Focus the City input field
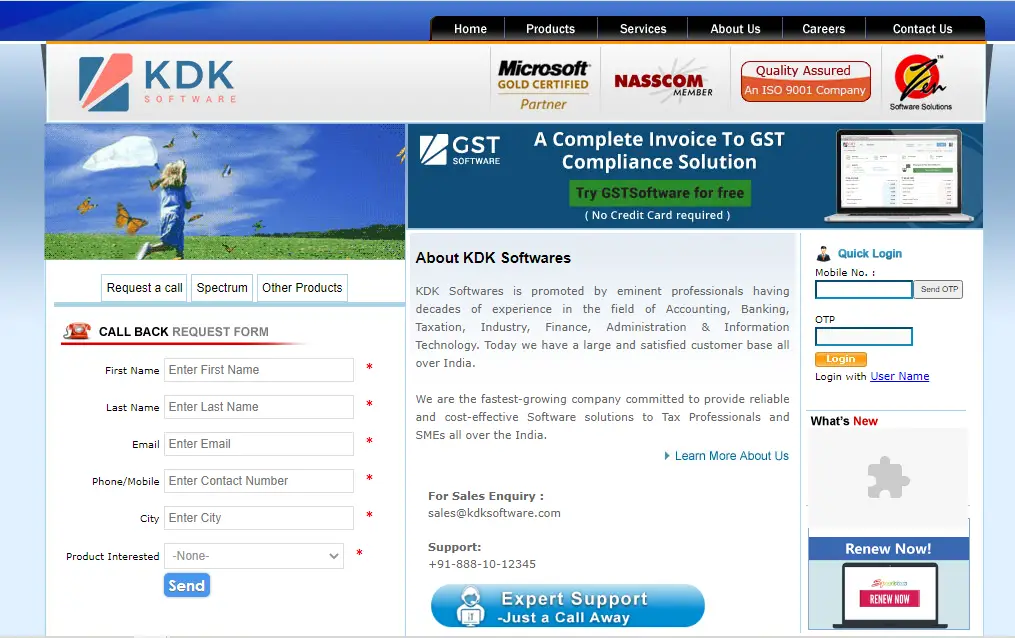 (x=259, y=518)
